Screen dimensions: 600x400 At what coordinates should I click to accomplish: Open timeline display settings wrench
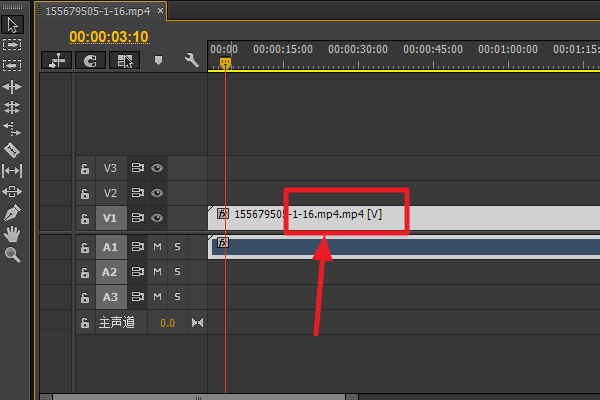tap(191, 60)
